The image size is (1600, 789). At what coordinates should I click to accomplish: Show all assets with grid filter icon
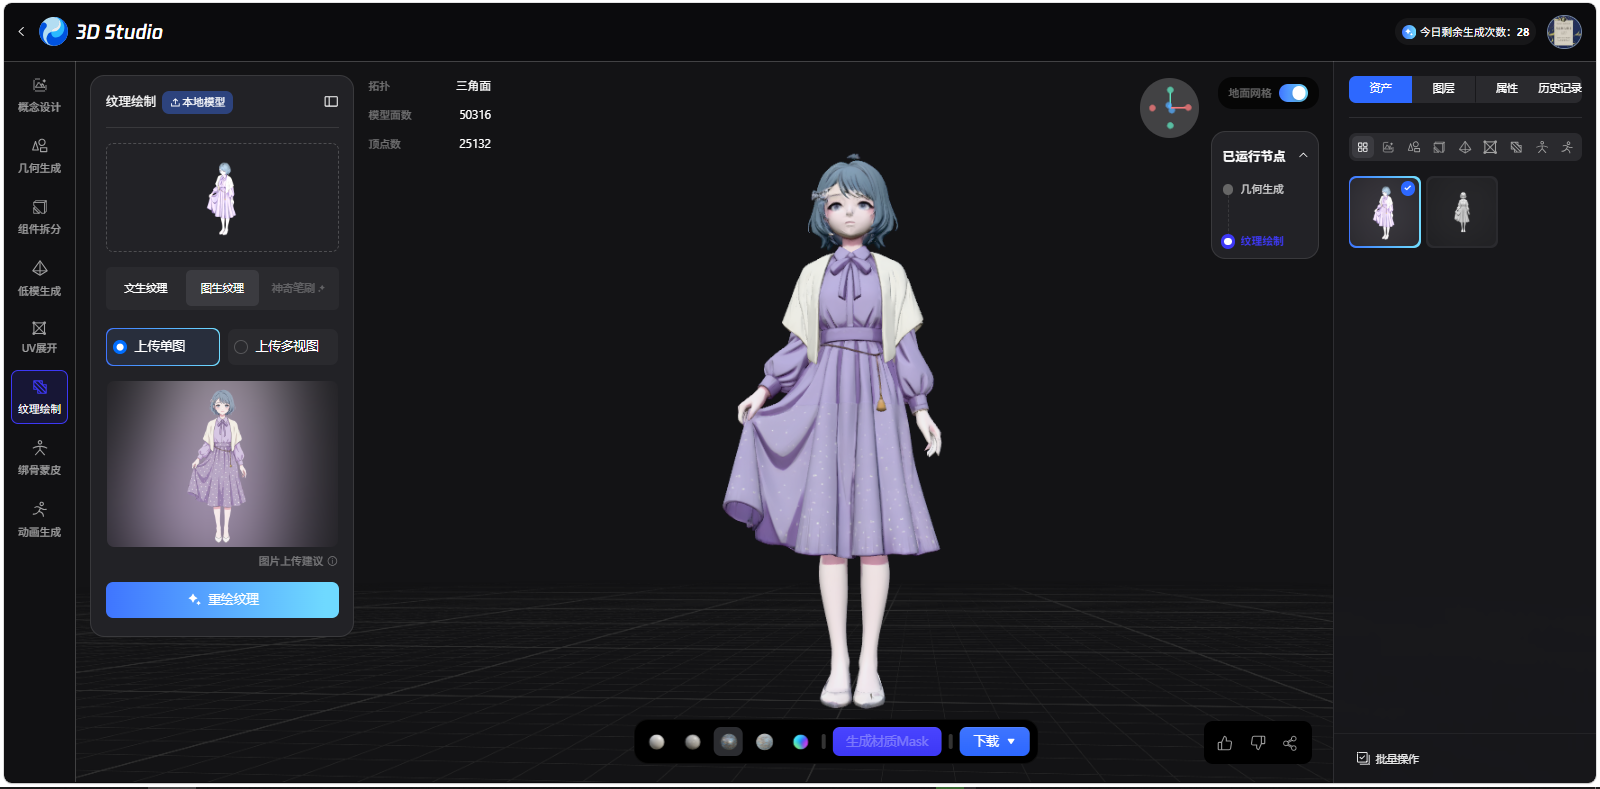coord(1362,147)
